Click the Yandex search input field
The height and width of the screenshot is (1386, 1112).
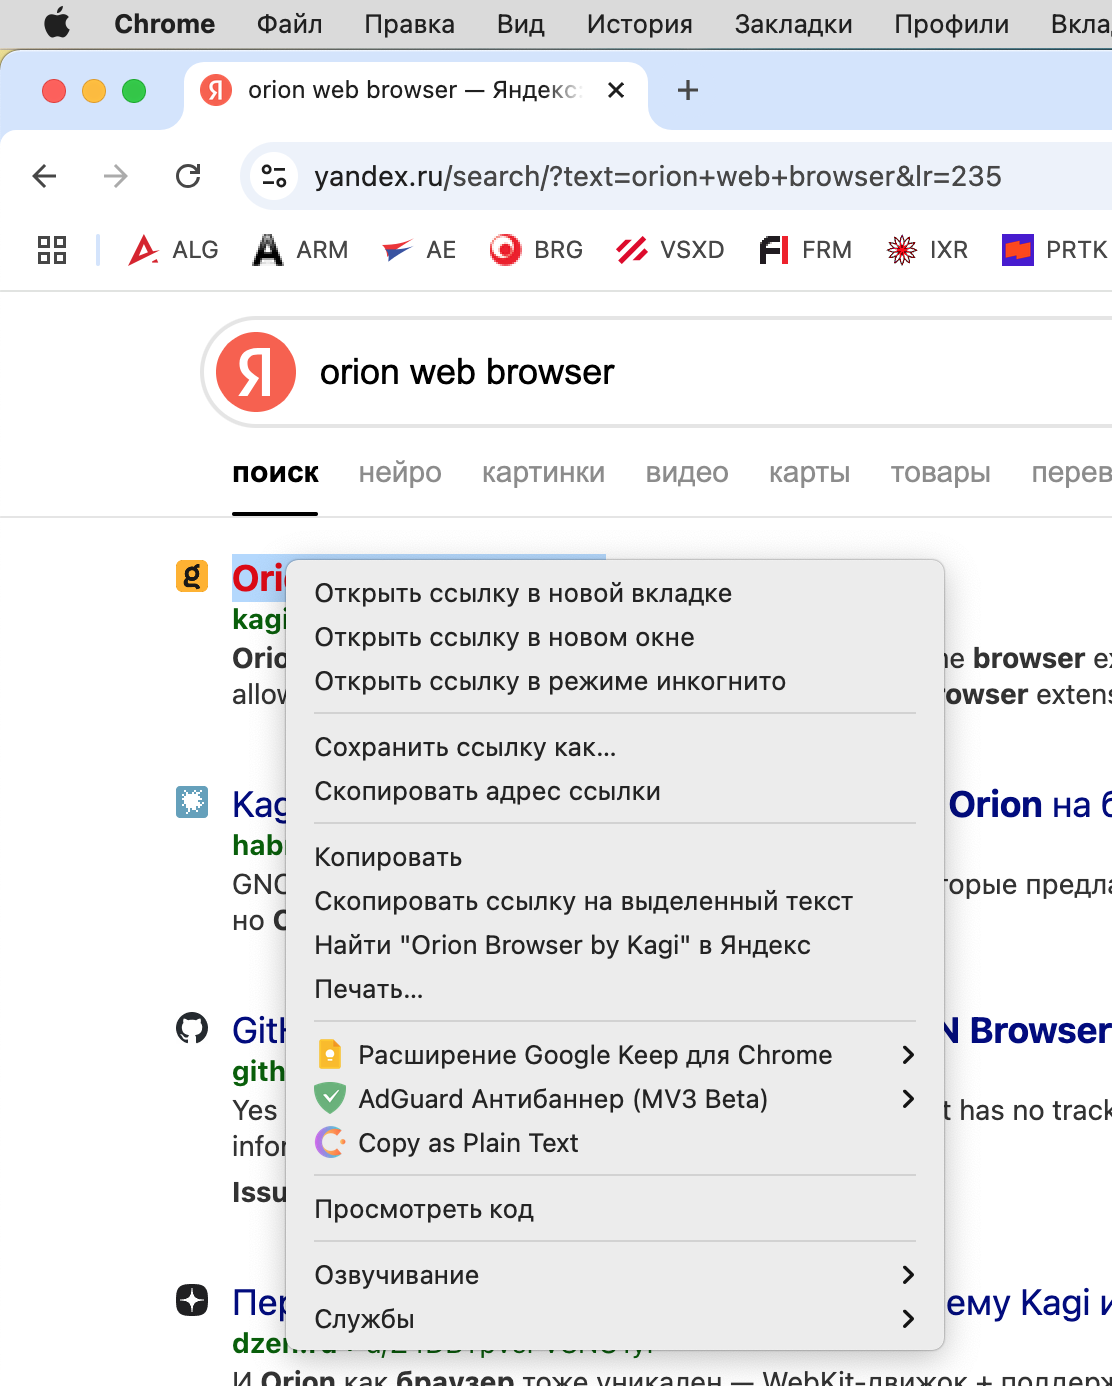coord(700,372)
